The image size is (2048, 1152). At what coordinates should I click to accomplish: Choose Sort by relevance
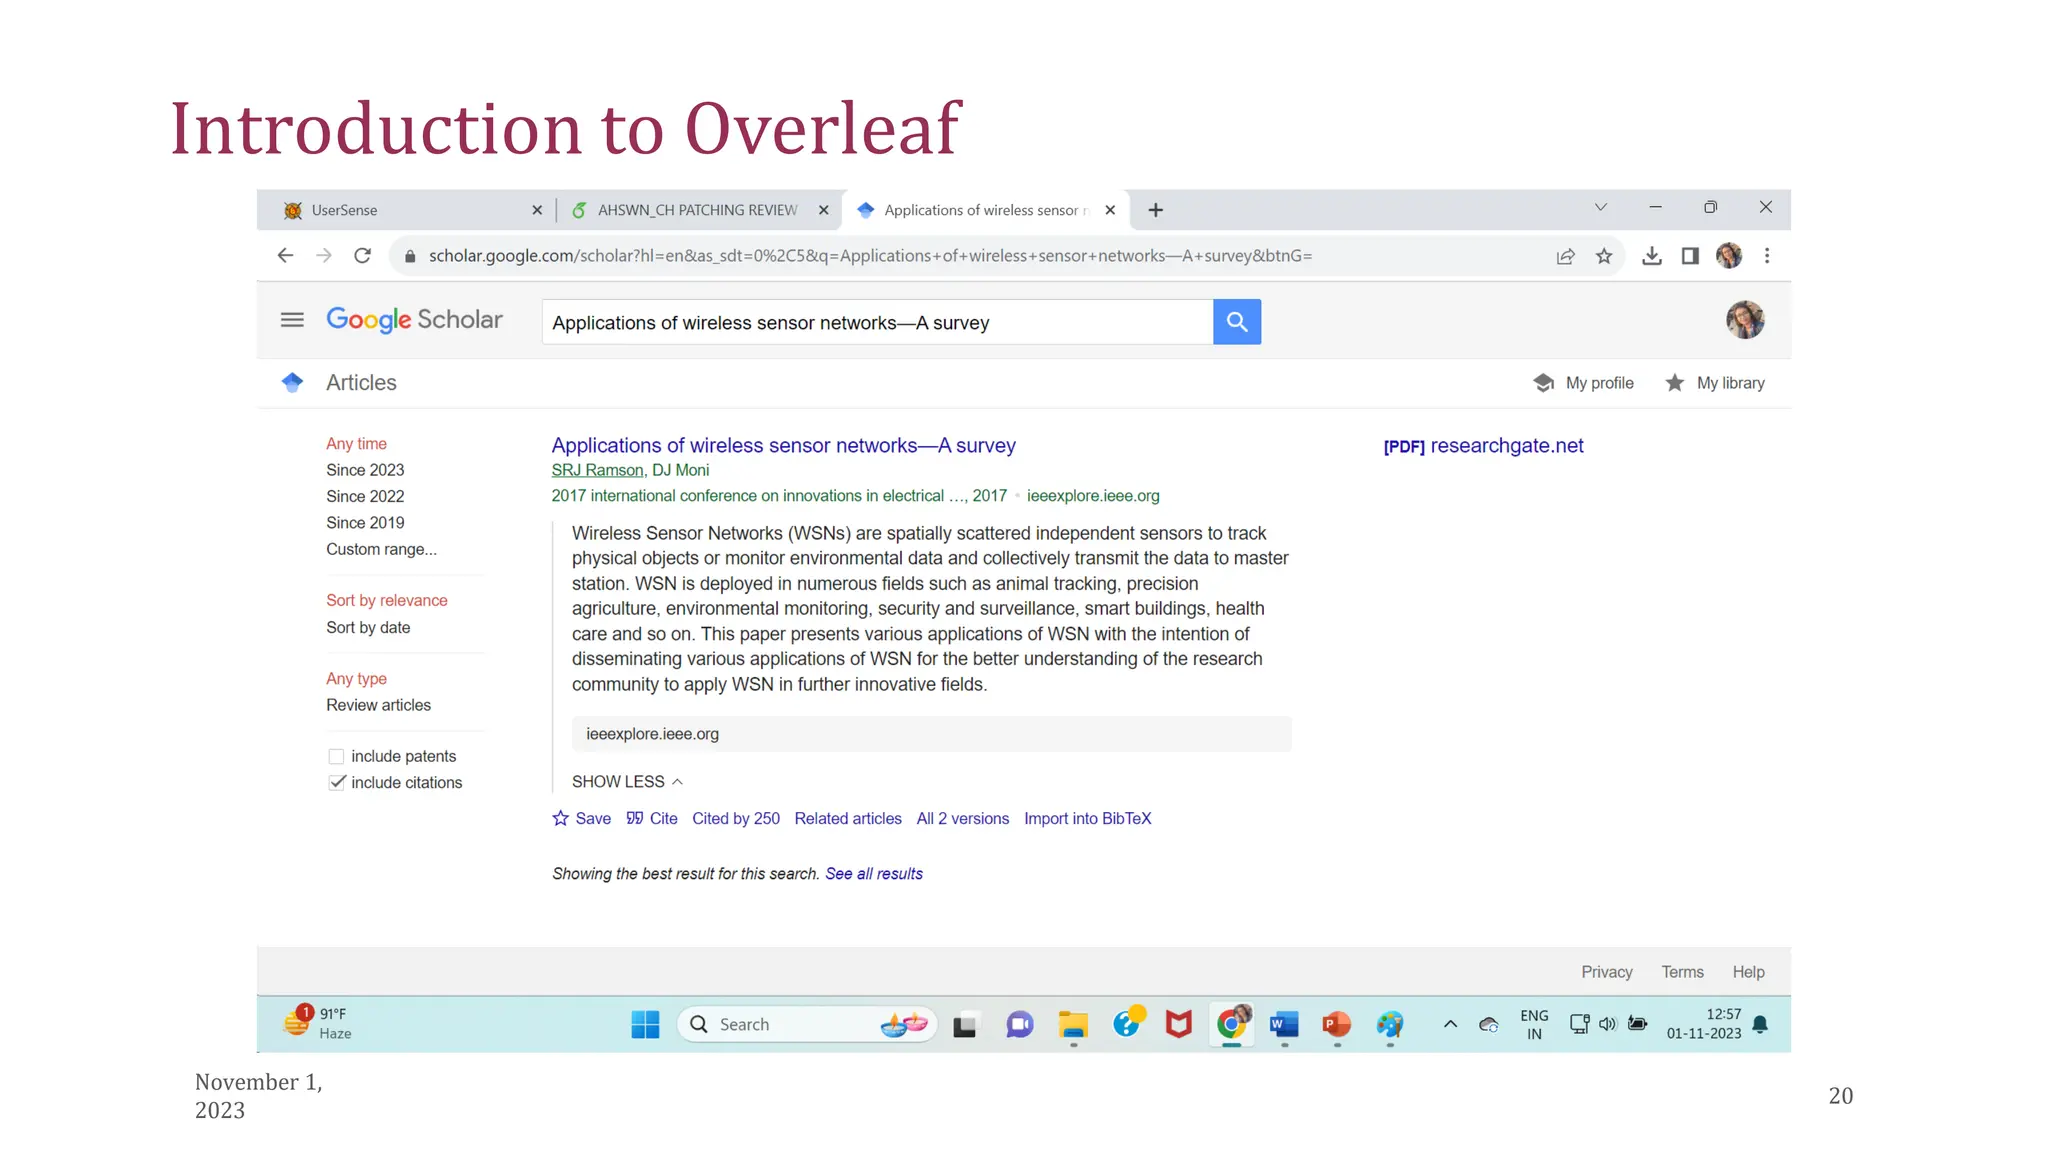click(x=386, y=600)
